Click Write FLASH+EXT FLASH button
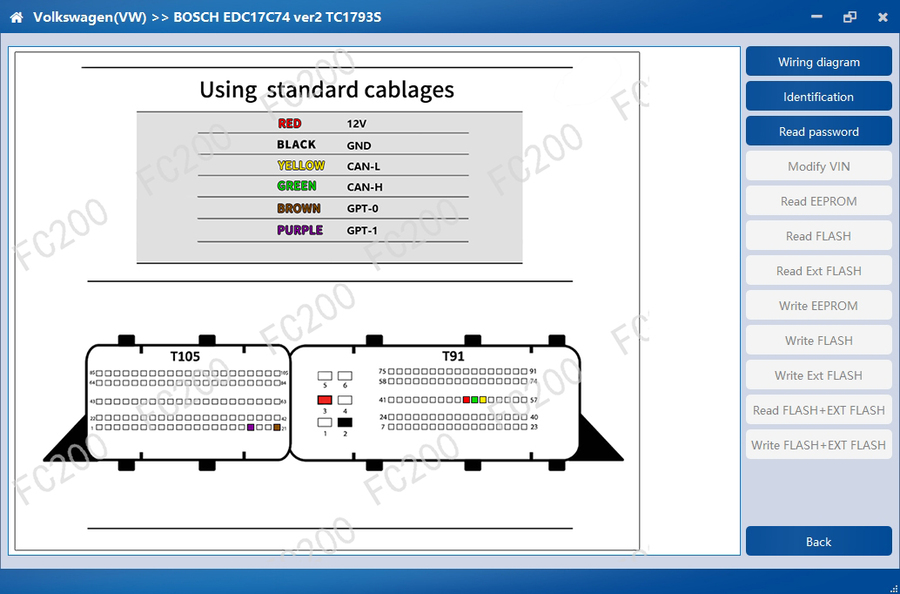The width and height of the screenshot is (900, 594). click(818, 445)
